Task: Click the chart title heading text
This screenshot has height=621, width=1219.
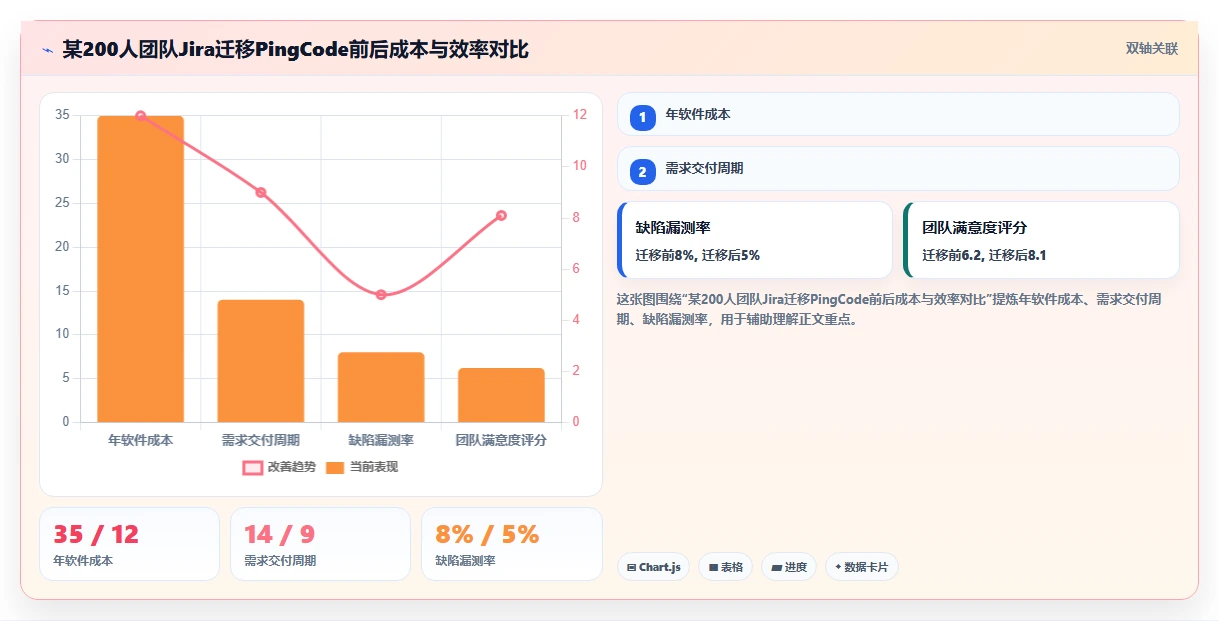Action: [295, 50]
